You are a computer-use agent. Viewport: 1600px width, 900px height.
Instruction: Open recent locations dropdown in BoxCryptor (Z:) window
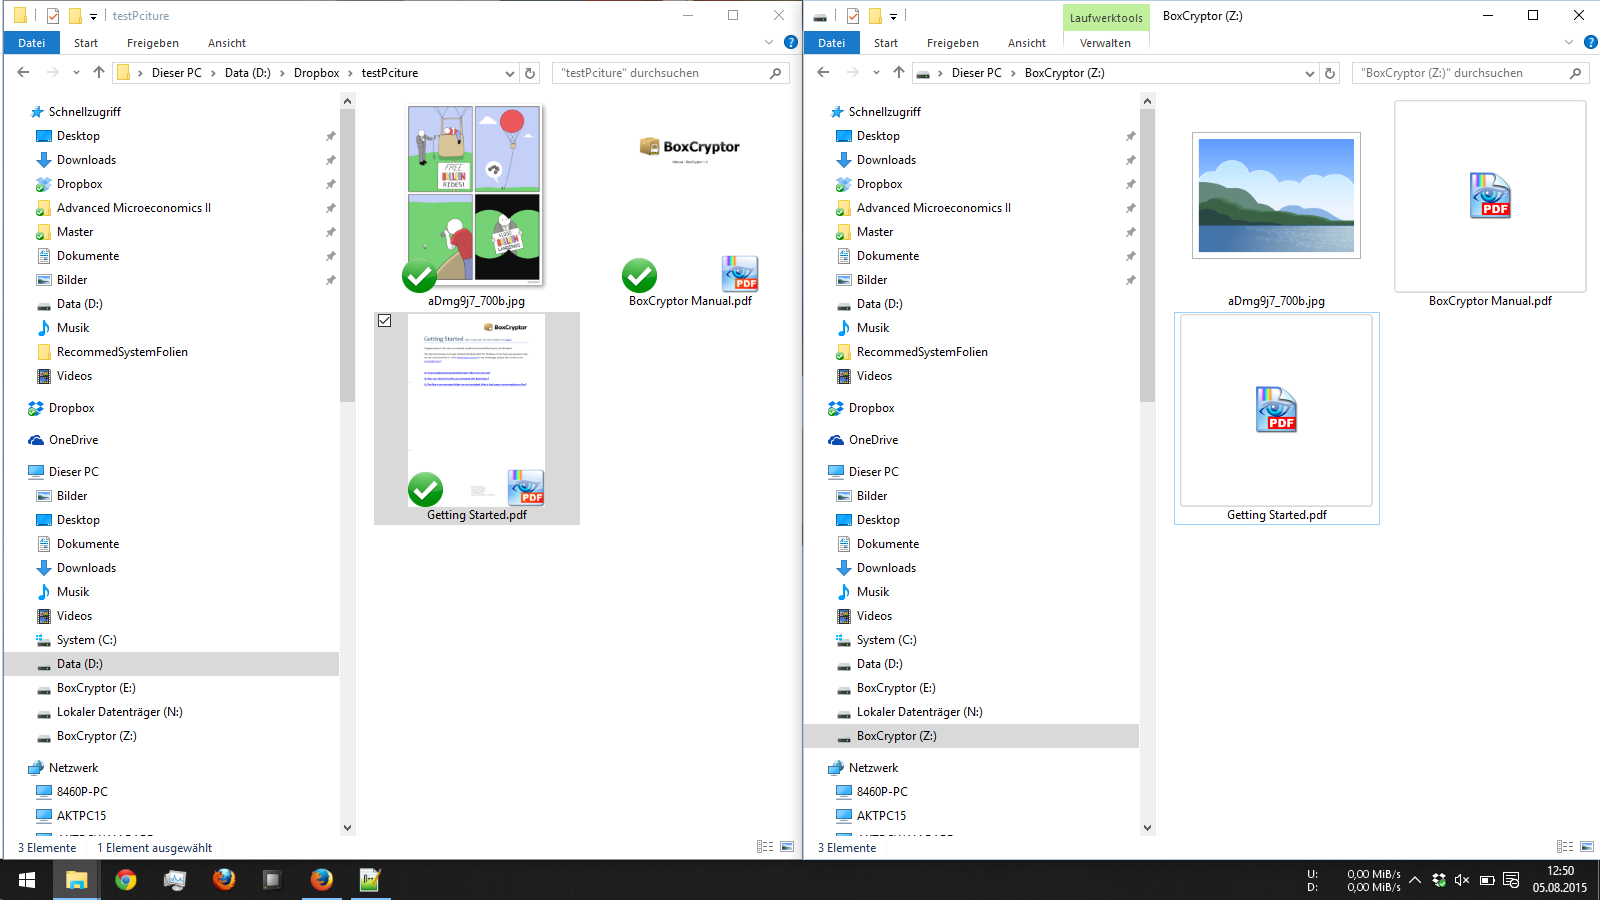coord(876,73)
